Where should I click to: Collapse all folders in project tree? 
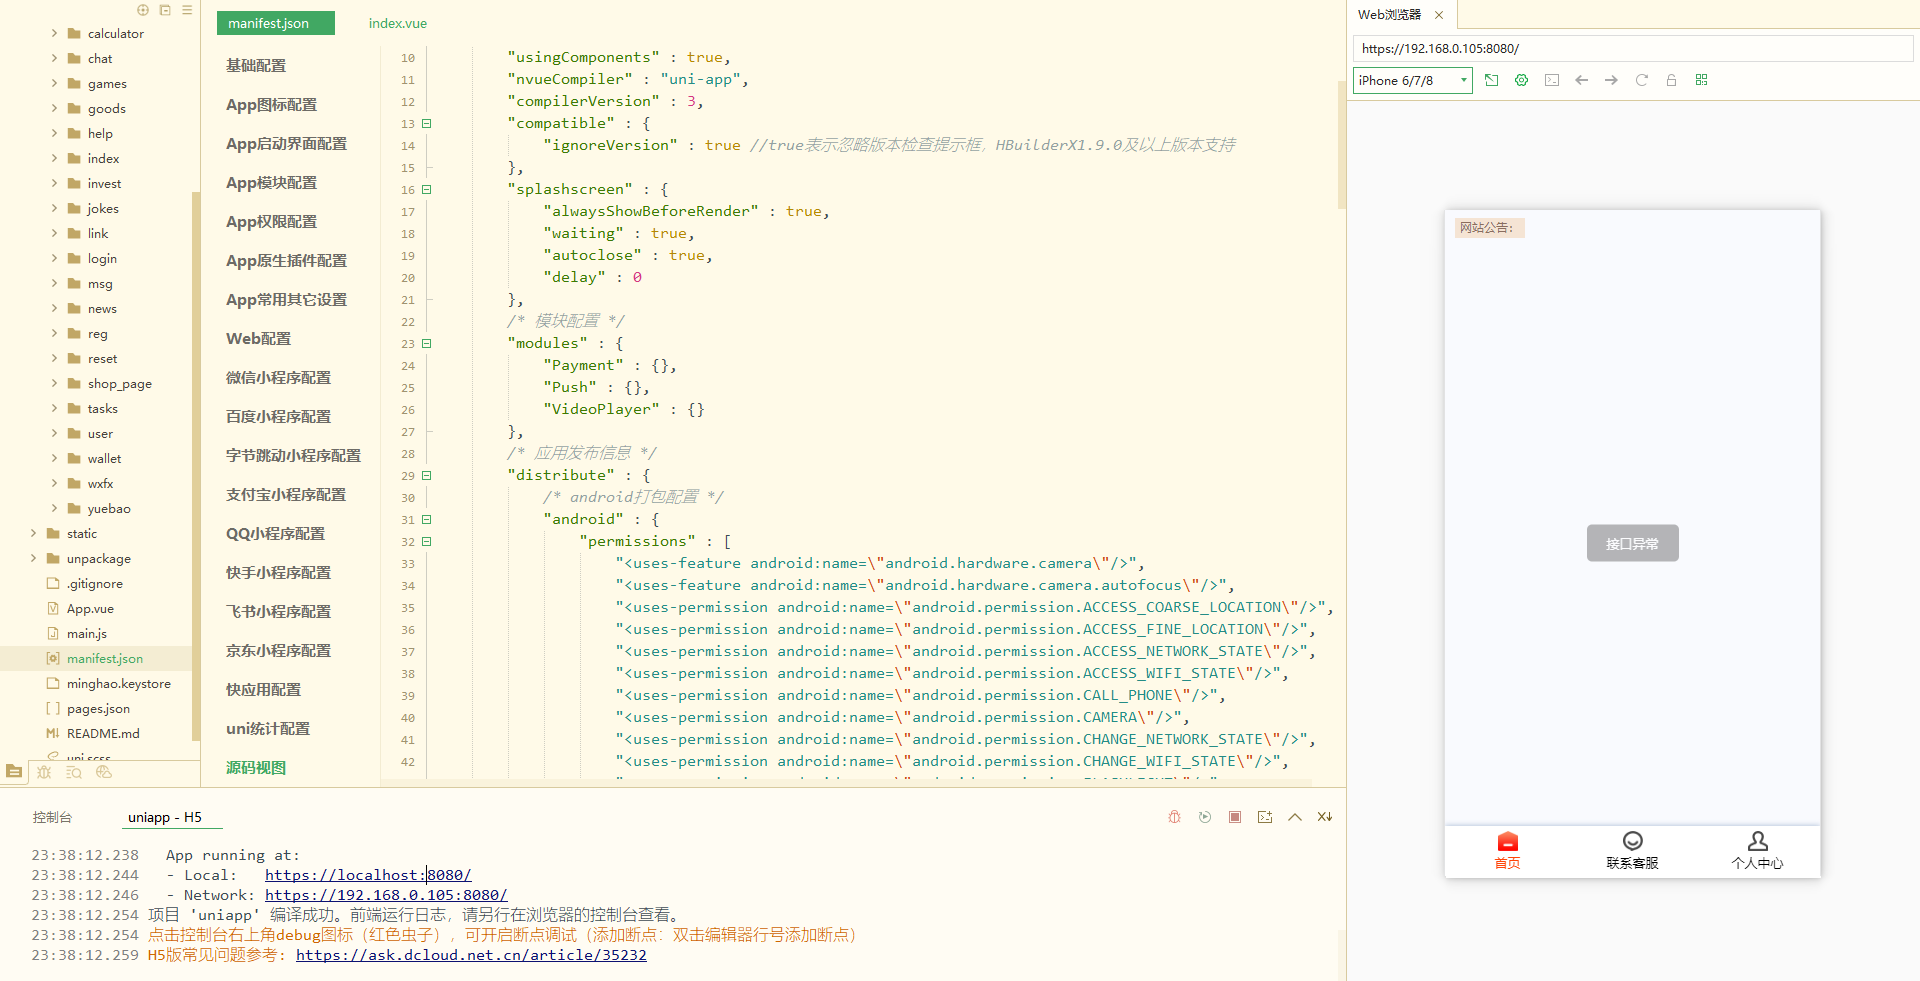point(165,10)
